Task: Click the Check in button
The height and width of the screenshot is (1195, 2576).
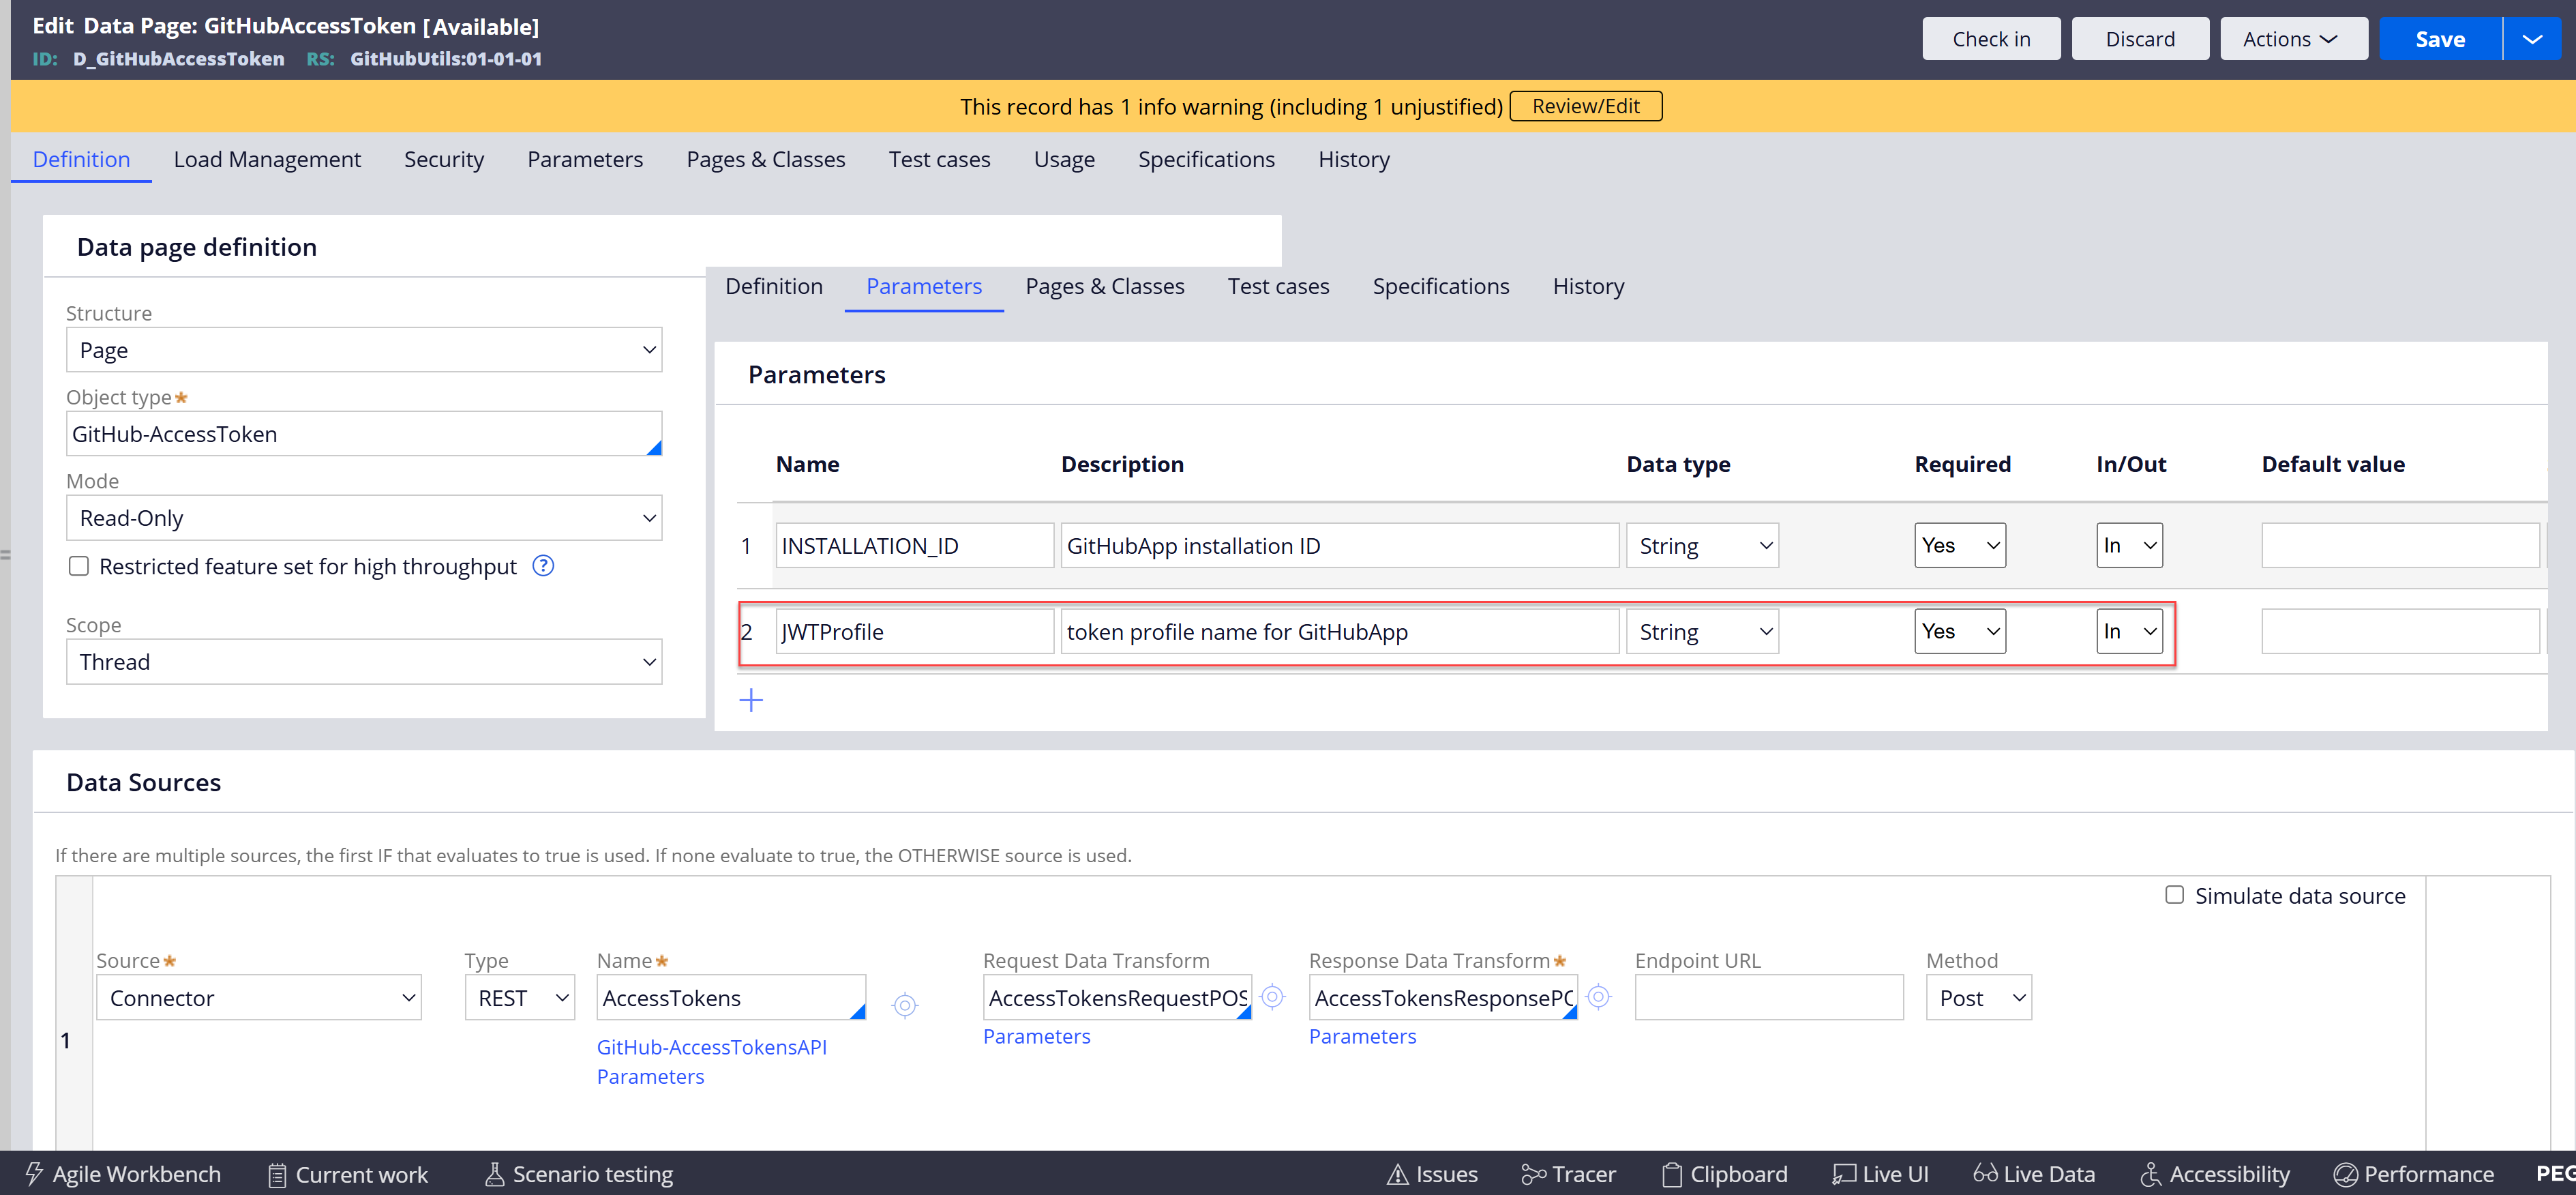Action: coord(1991,39)
